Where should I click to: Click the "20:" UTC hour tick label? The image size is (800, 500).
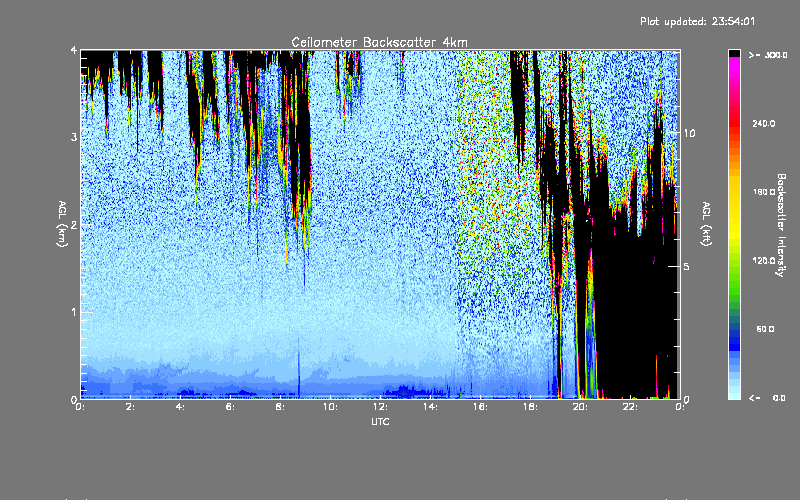[580, 407]
